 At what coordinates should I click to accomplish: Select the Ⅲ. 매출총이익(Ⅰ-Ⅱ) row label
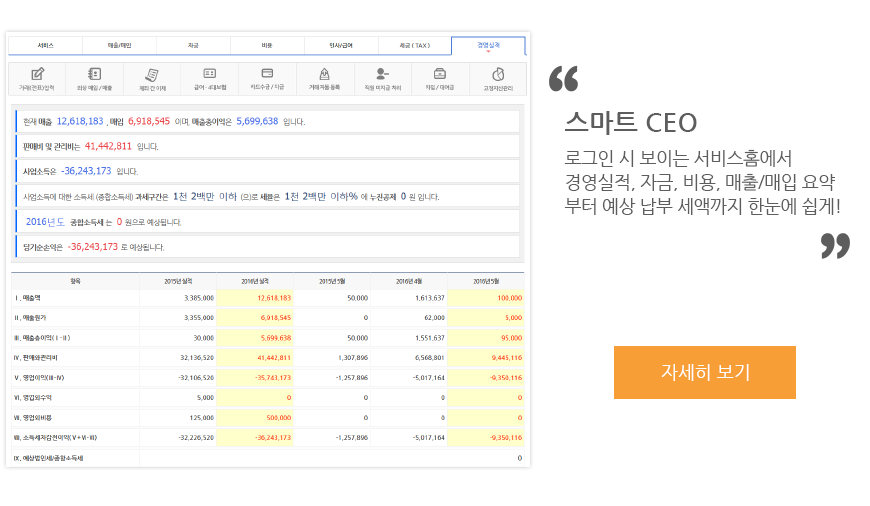(42, 338)
